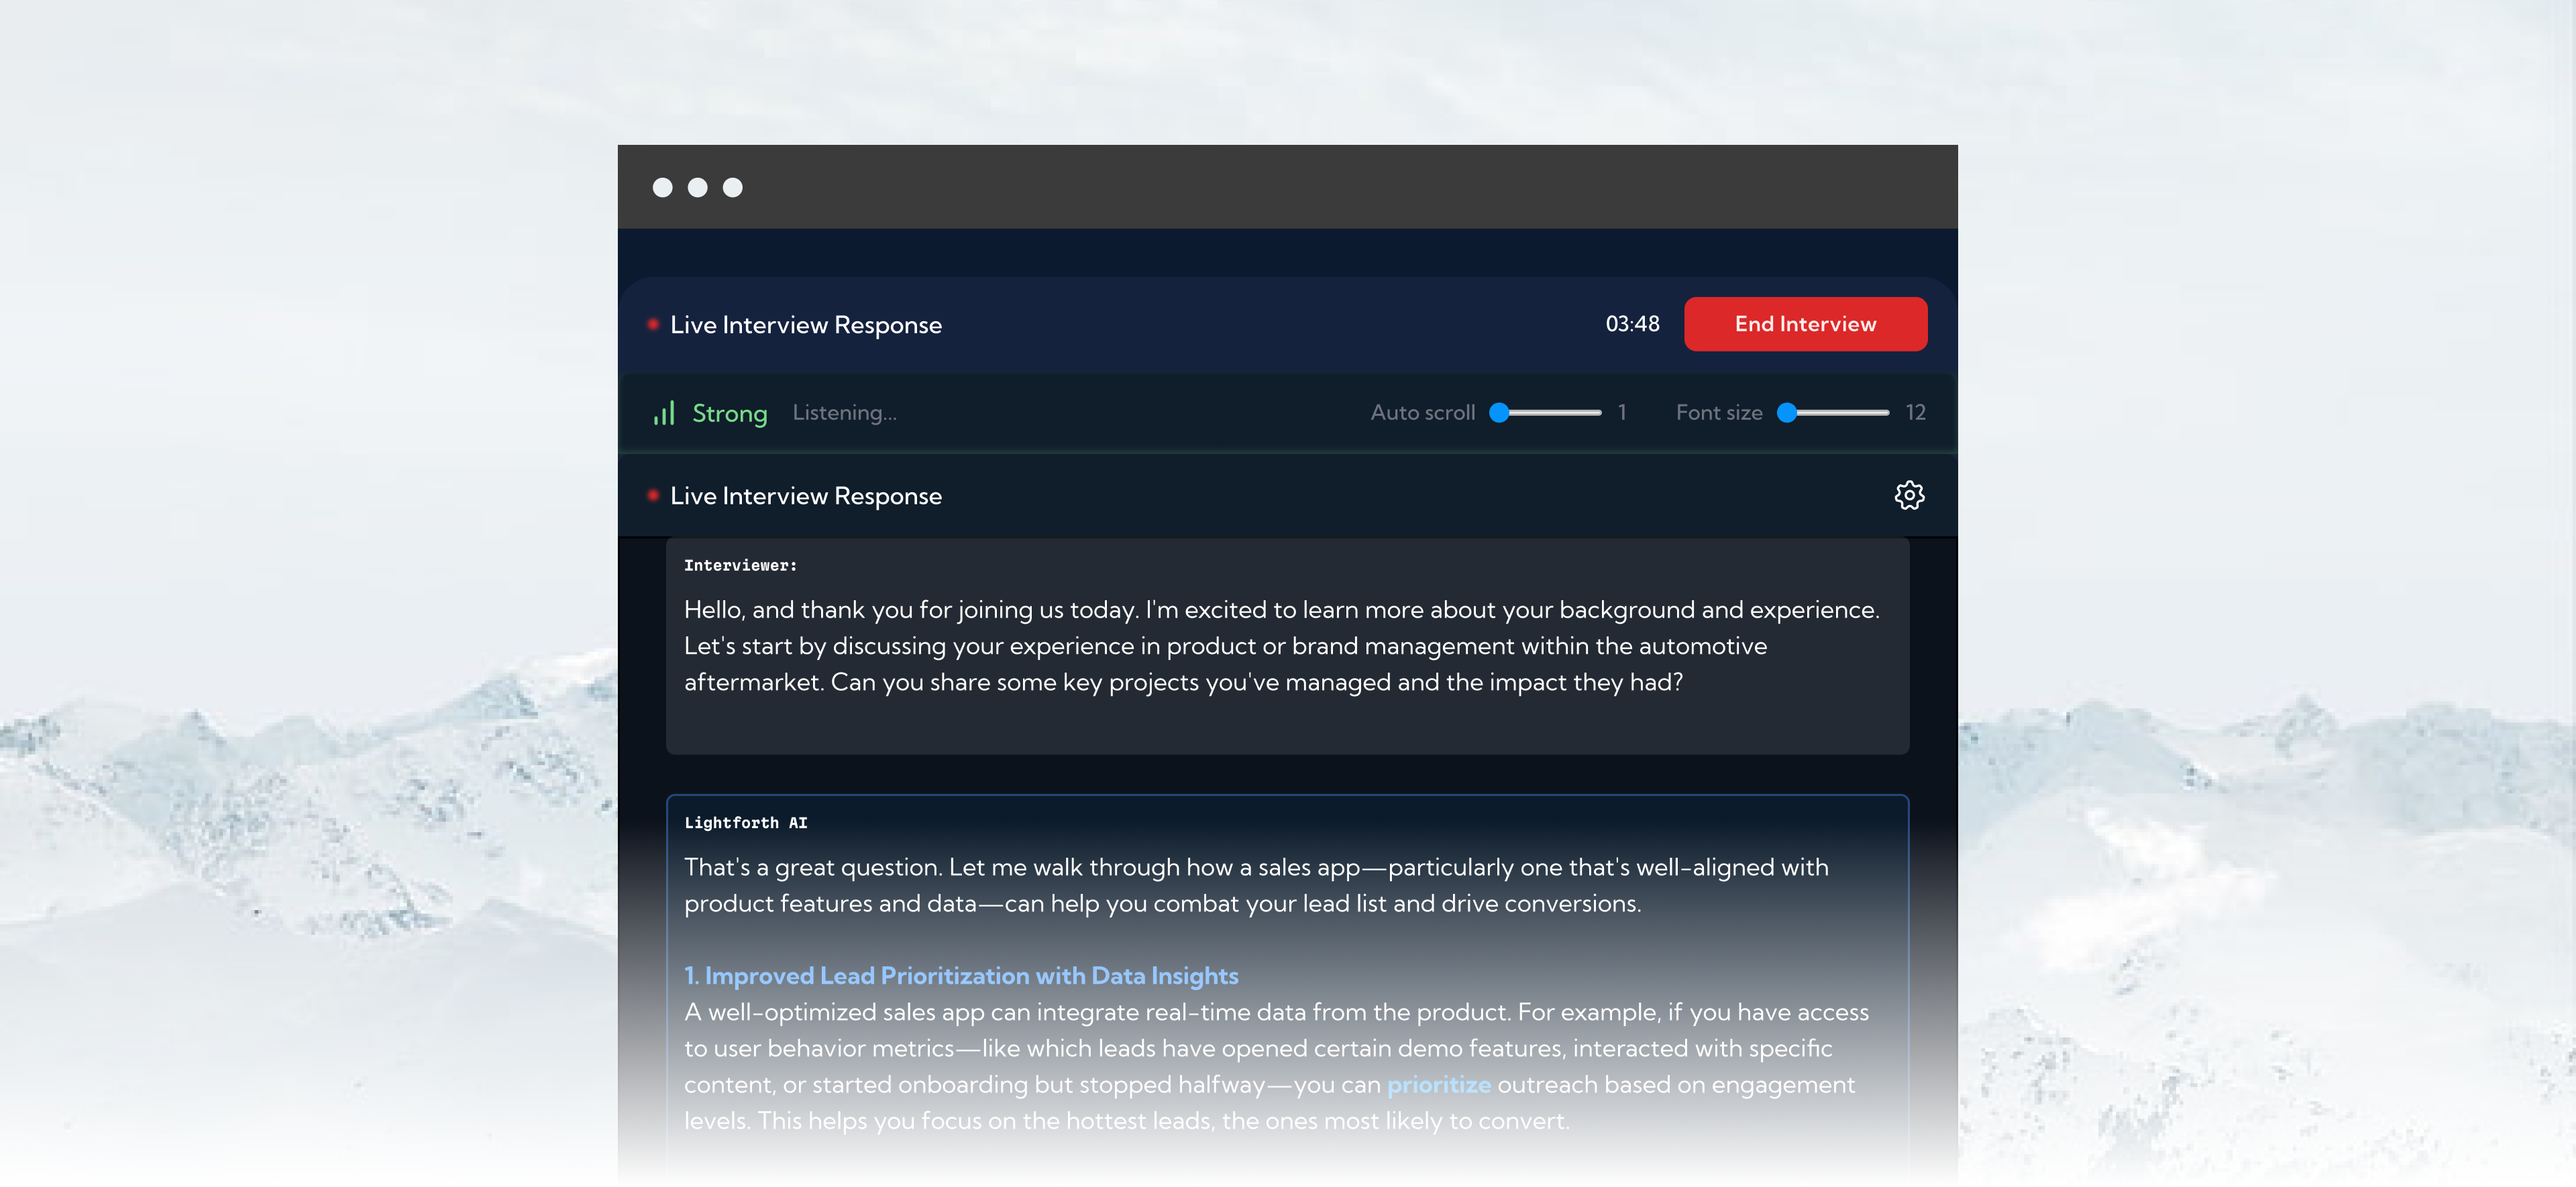2576x1187 pixels.
Task: Click the Font size value 12
Action: tap(1915, 413)
